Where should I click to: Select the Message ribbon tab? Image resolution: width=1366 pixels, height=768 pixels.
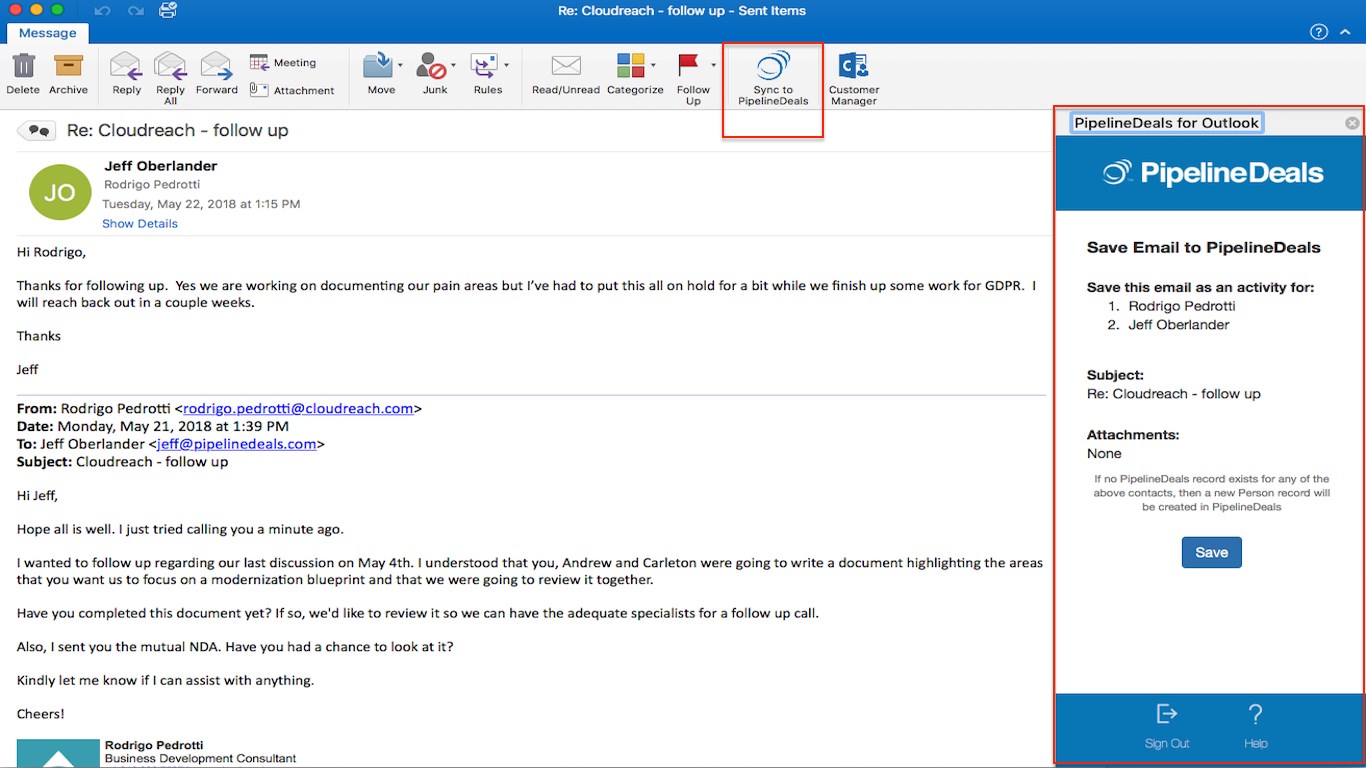(x=47, y=33)
